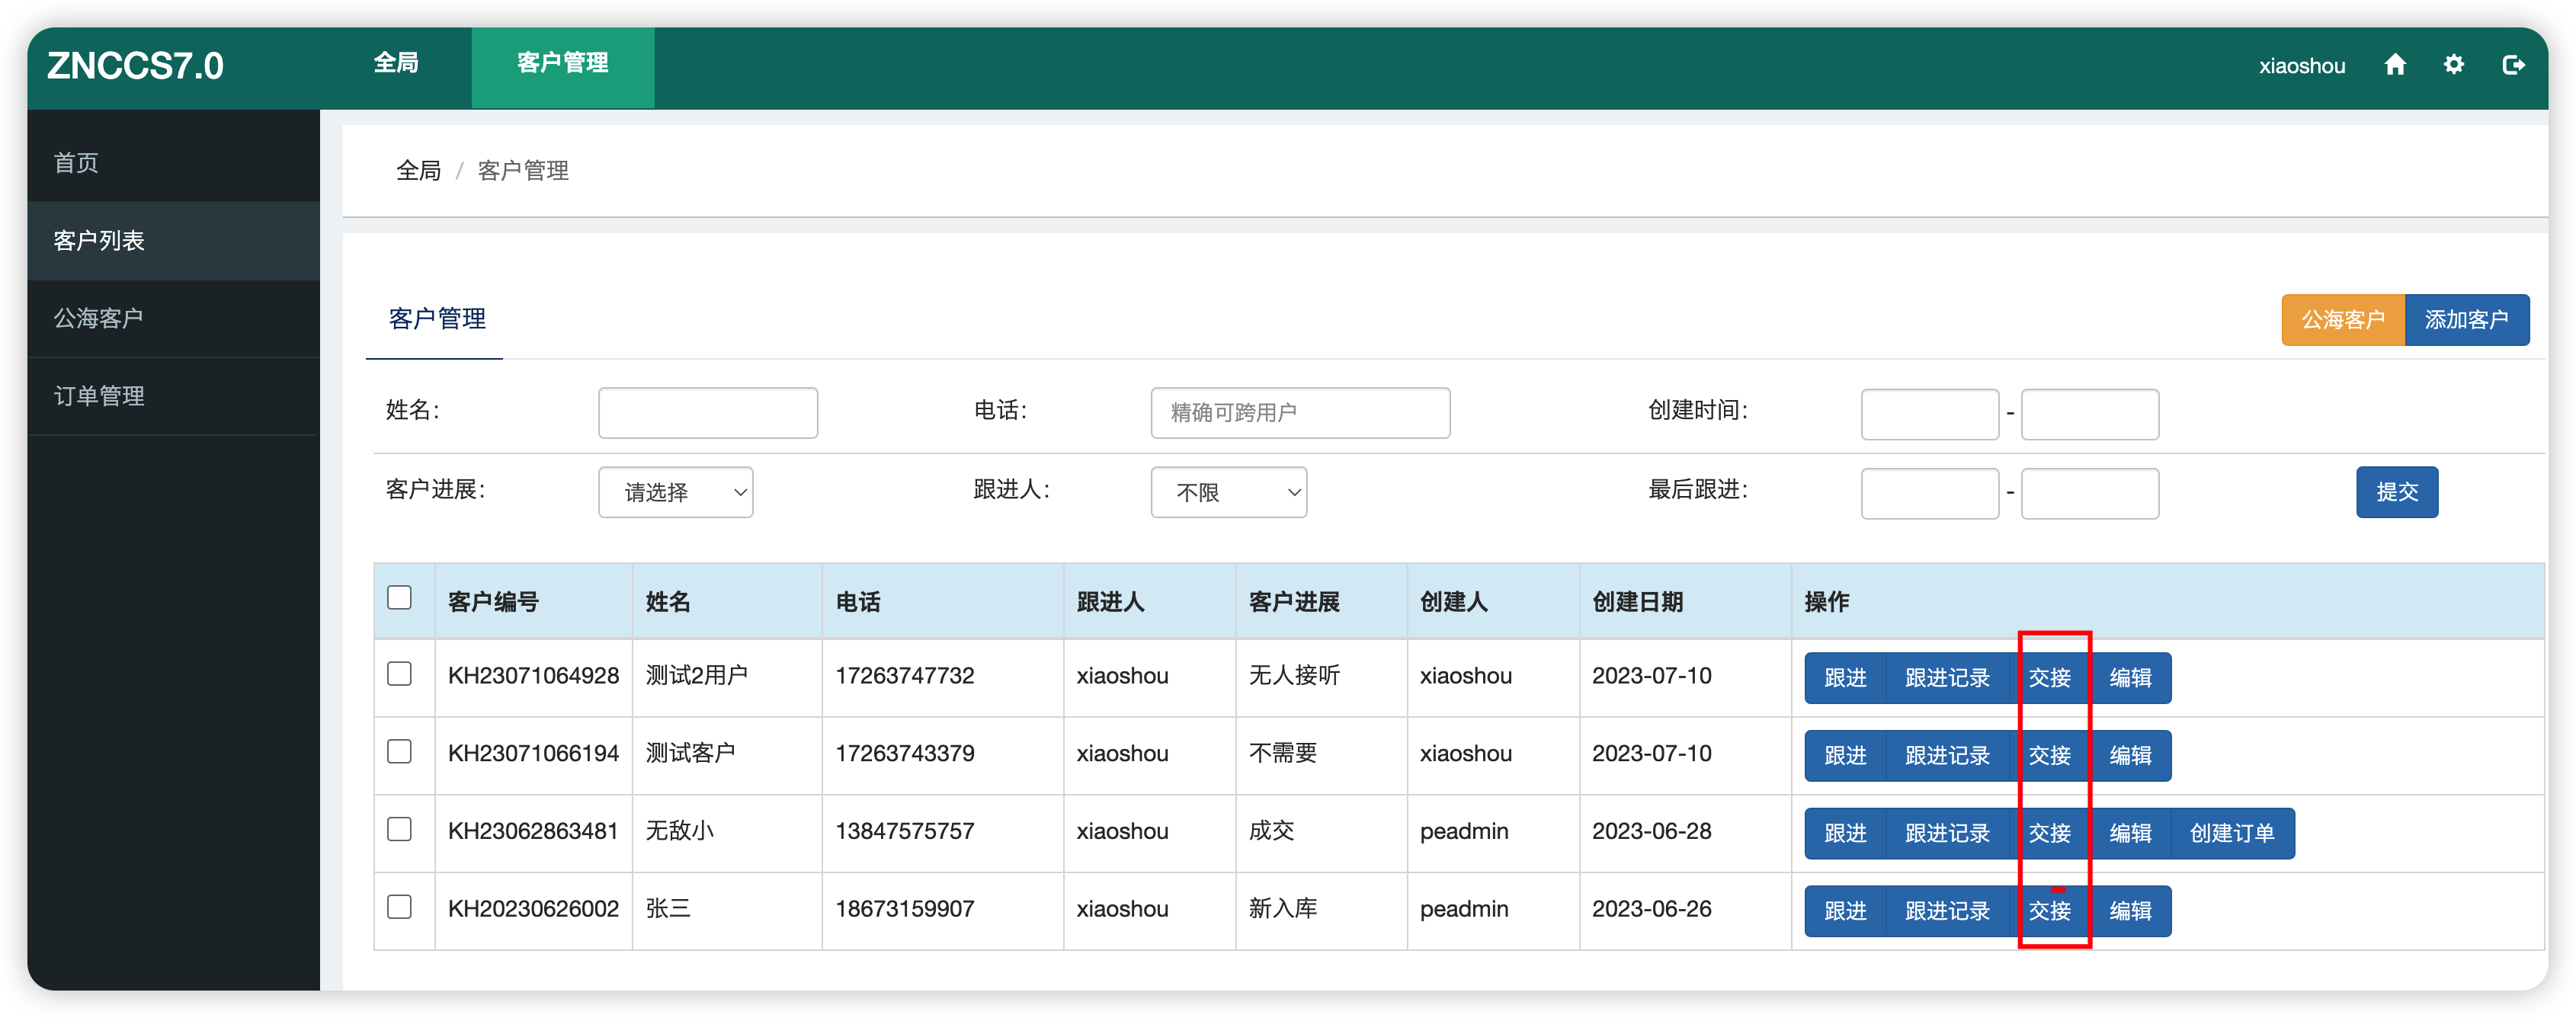2576x1018 pixels.
Task: Click phone number 13847575757
Action: click(904, 831)
